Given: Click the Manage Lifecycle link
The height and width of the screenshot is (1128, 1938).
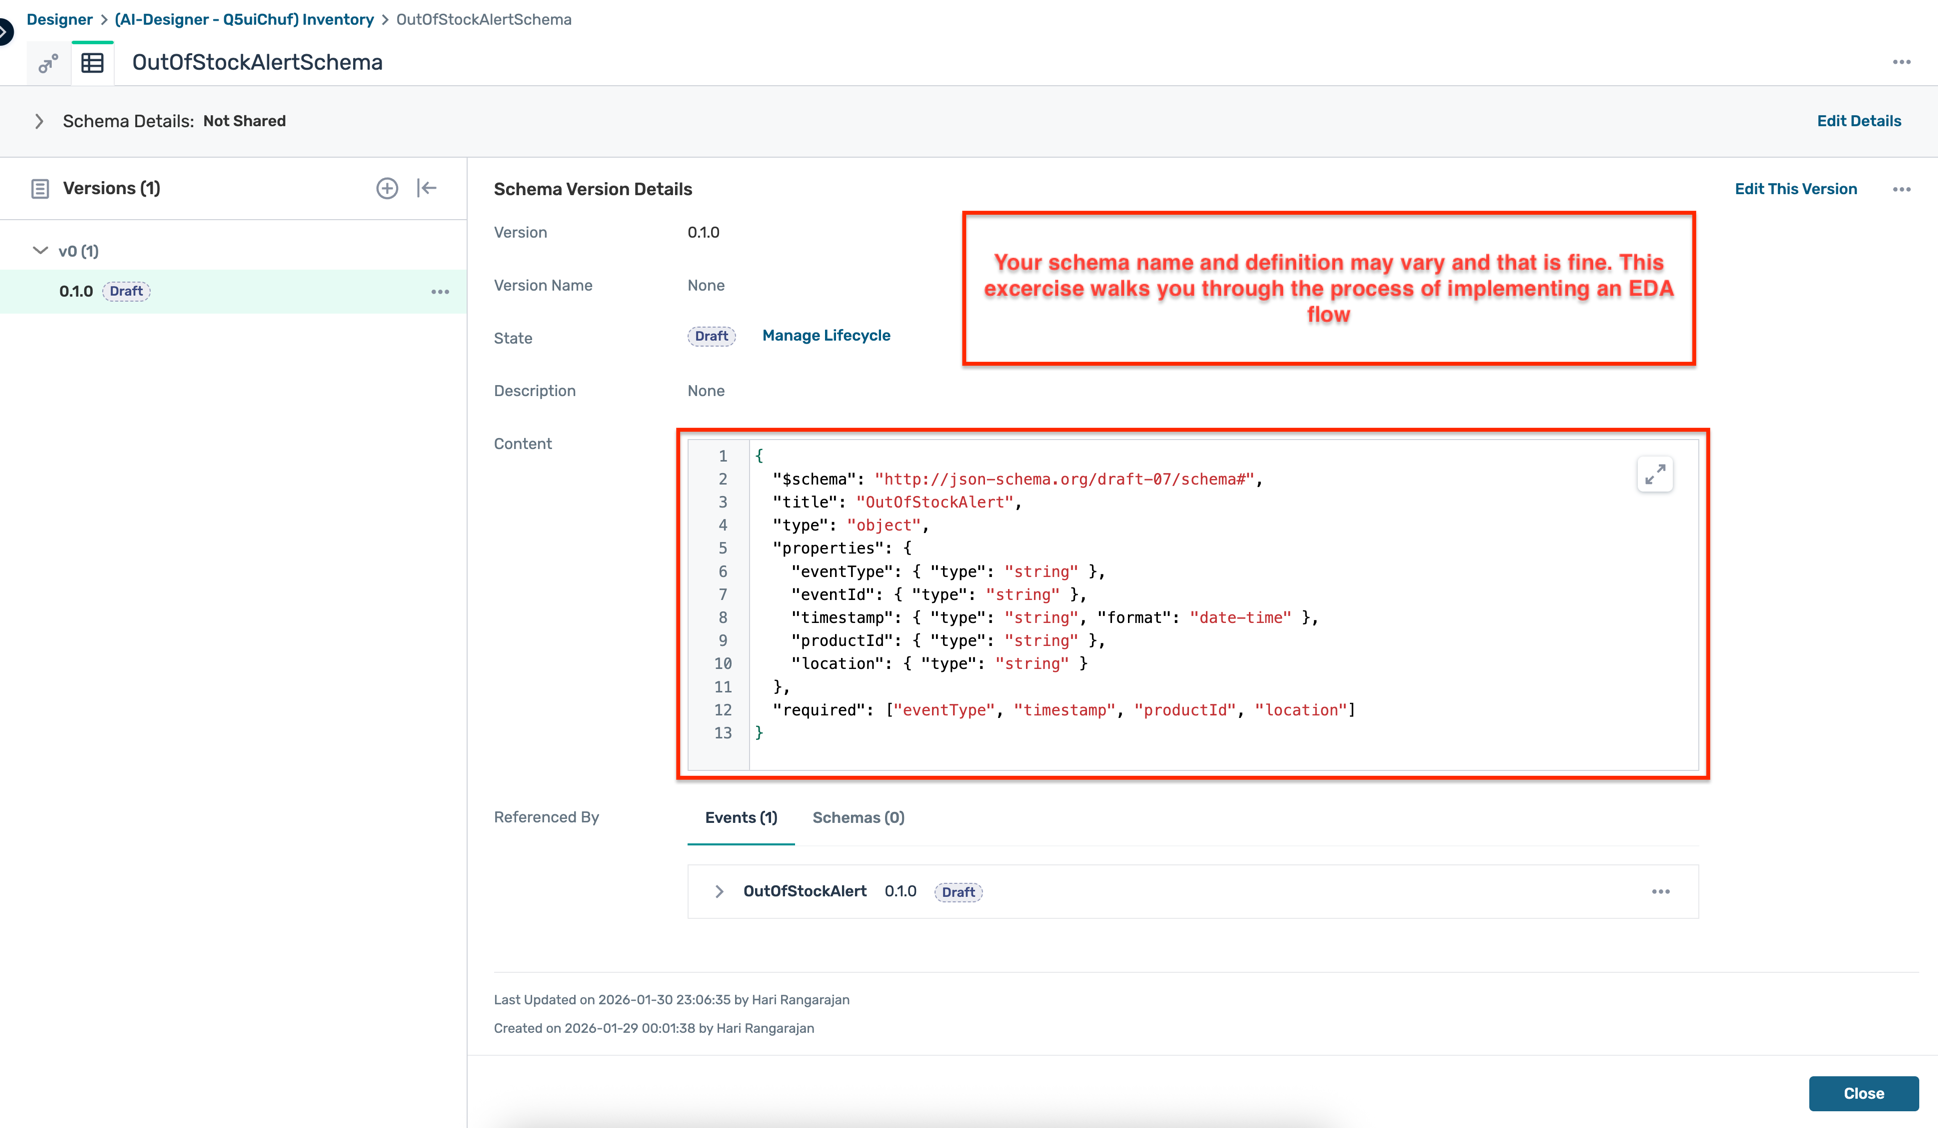Looking at the screenshot, I should (826, 335).
